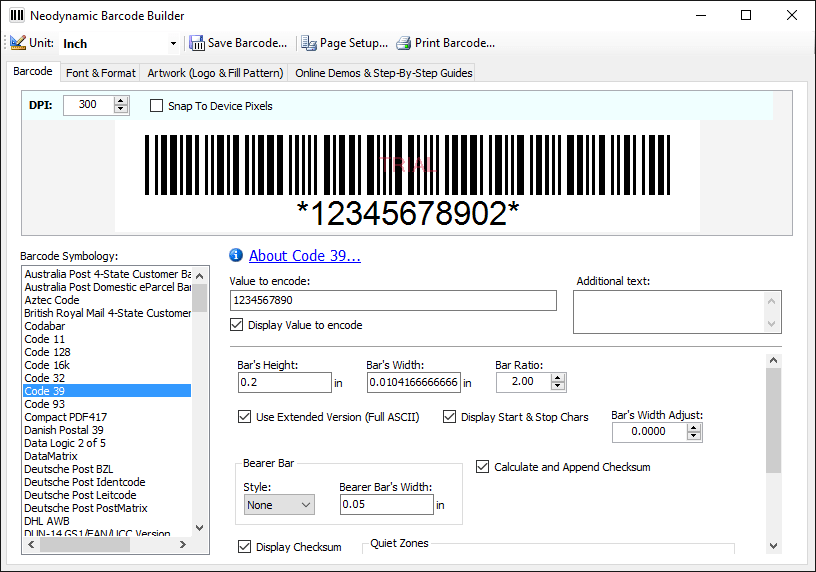Click the blue info icon beside About Code 39

click(236, 255)
